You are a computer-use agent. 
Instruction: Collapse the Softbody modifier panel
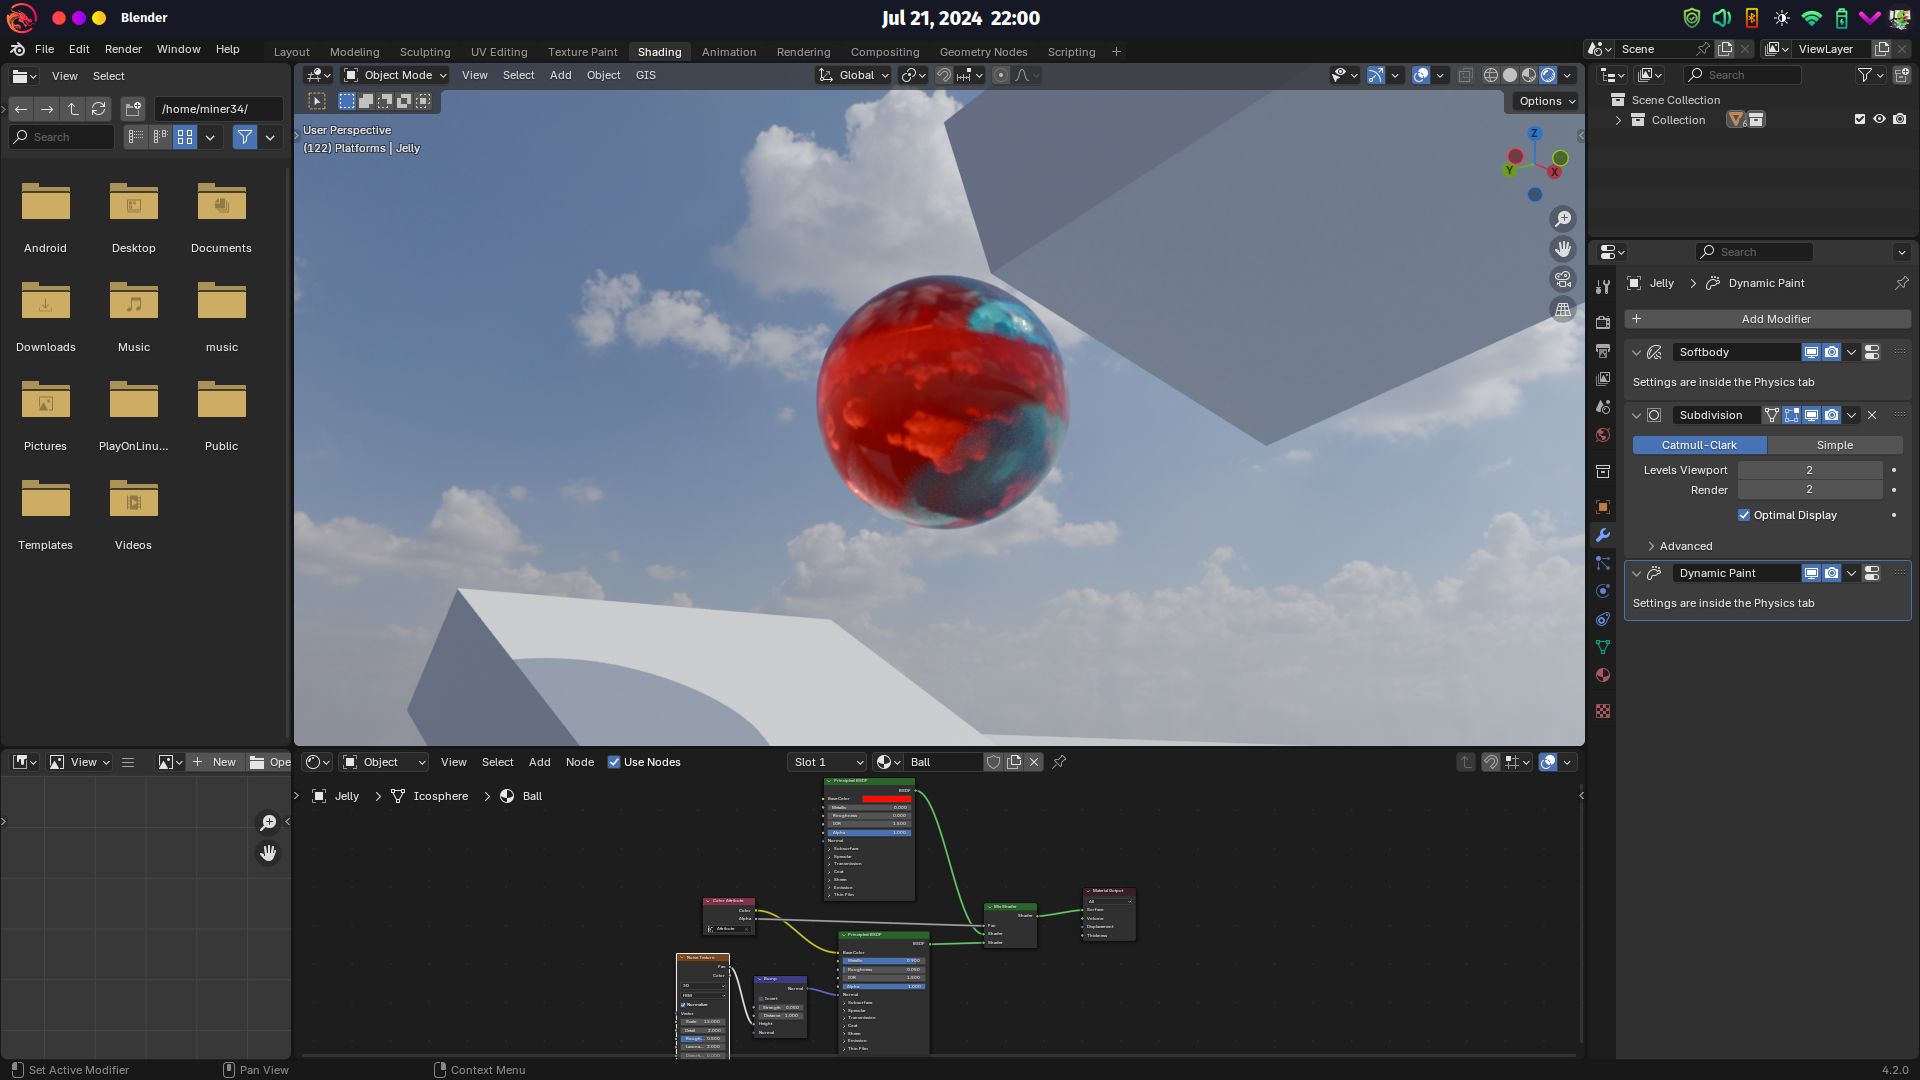coord(1636,352)
